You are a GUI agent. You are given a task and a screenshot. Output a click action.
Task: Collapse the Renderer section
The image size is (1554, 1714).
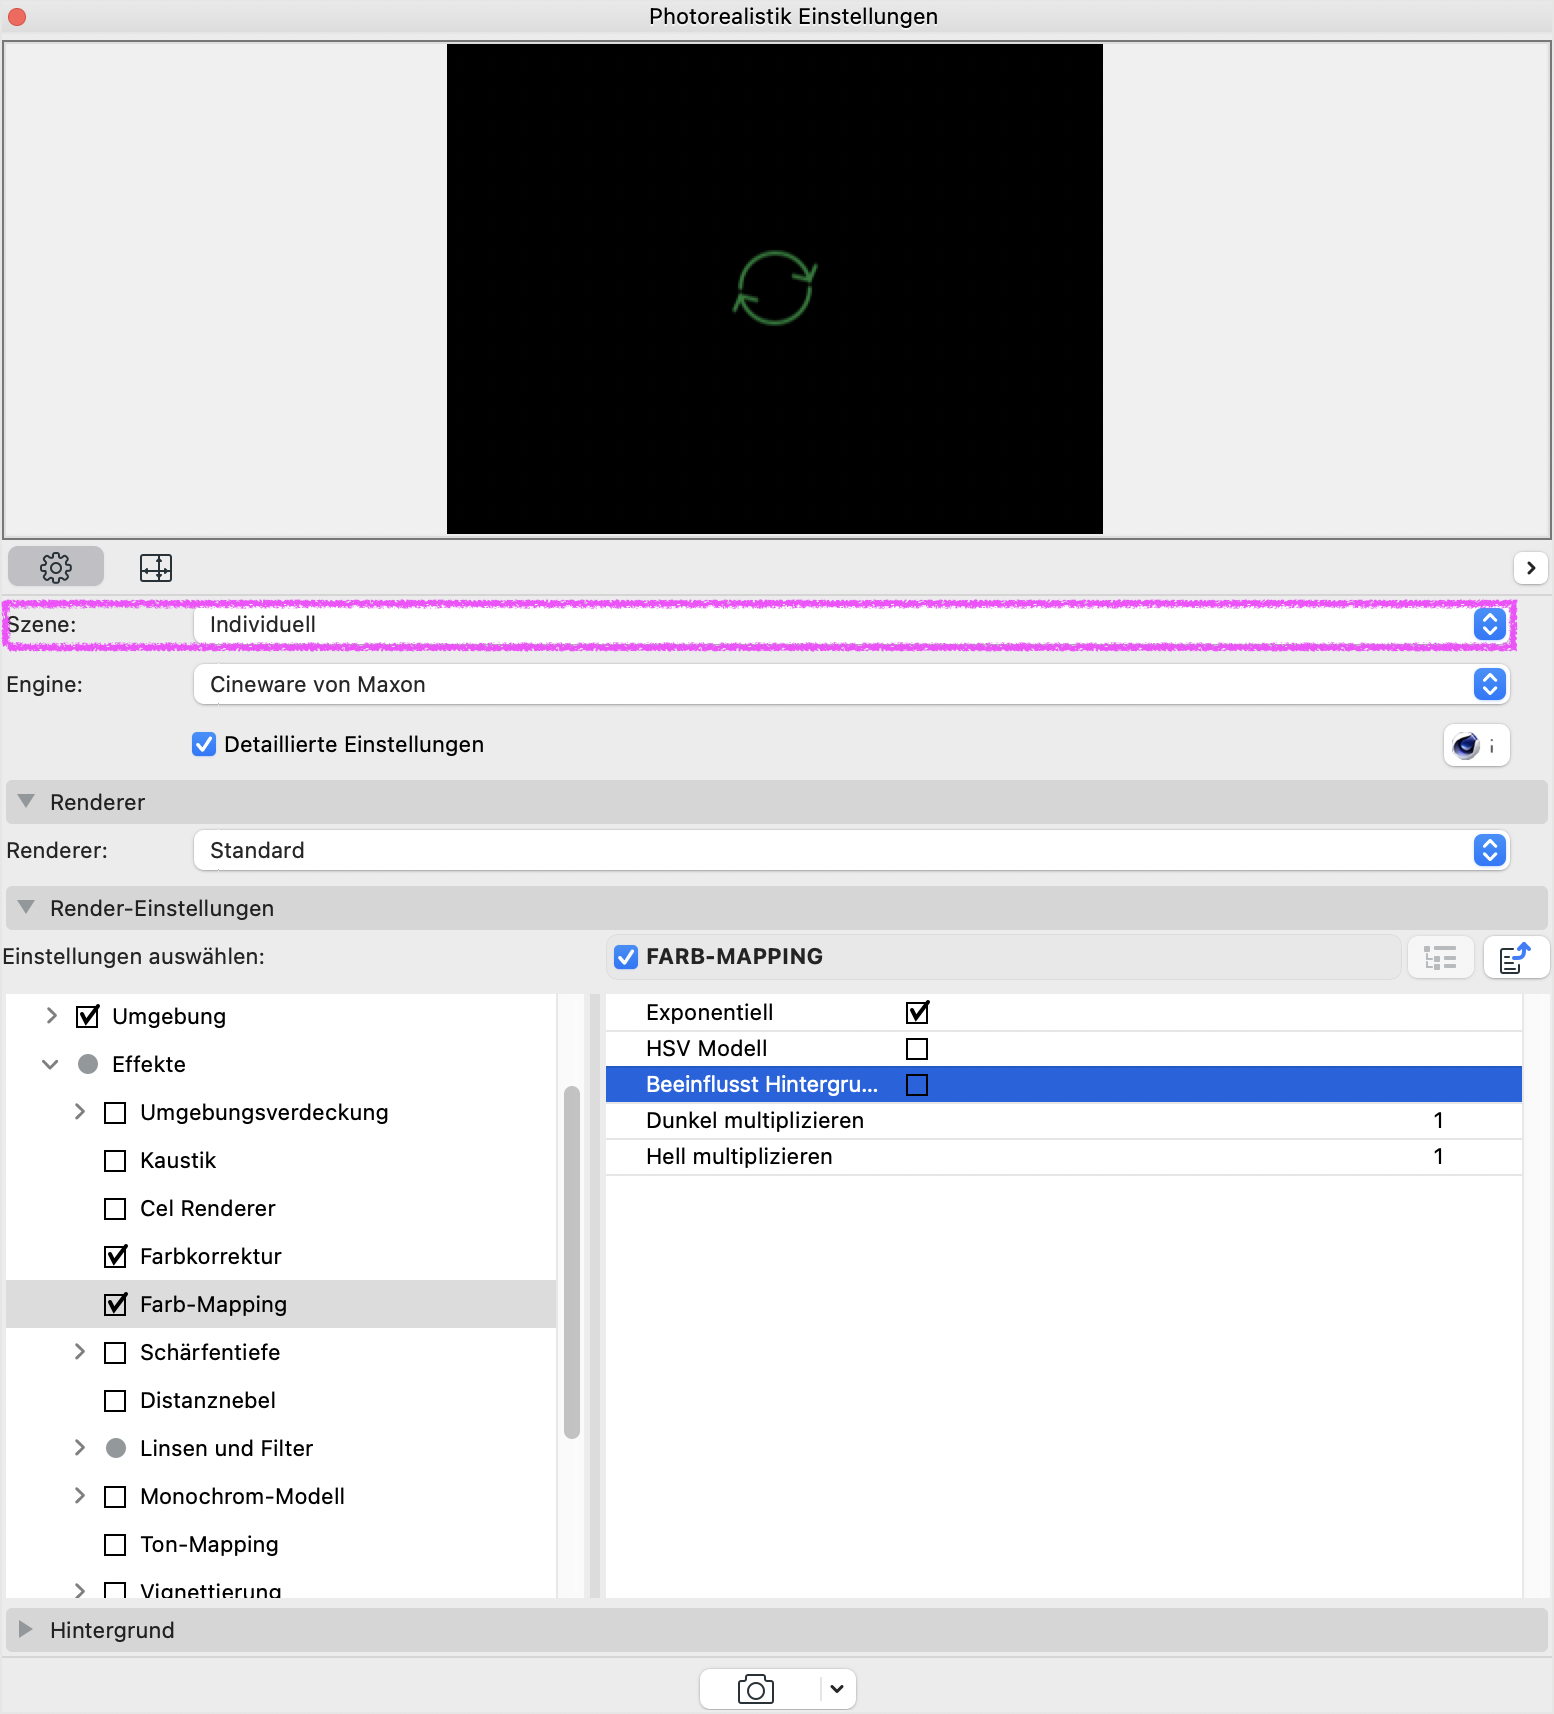[27, 802]
